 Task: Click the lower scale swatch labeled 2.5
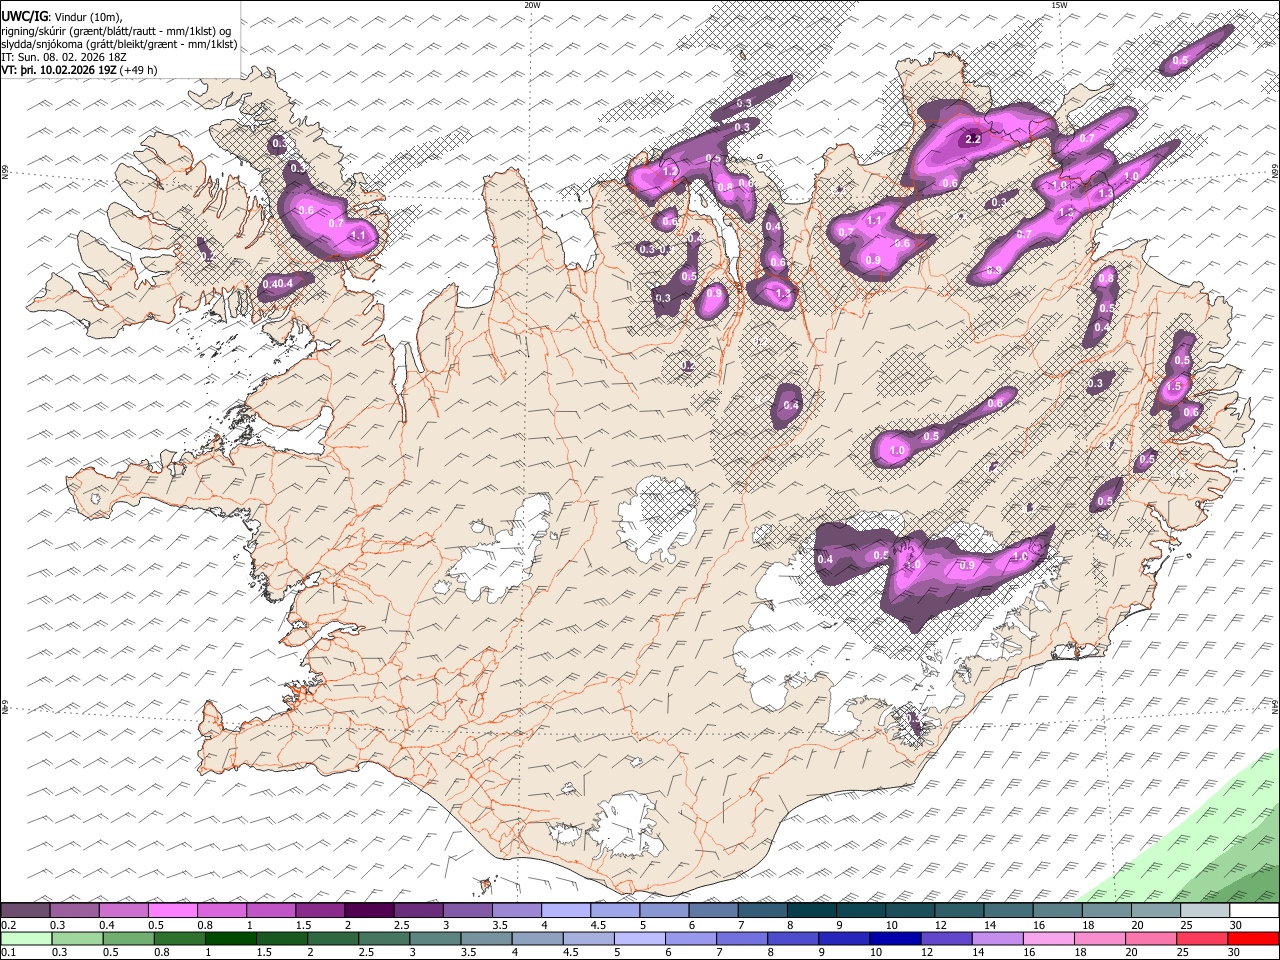[x=384, y=938]
